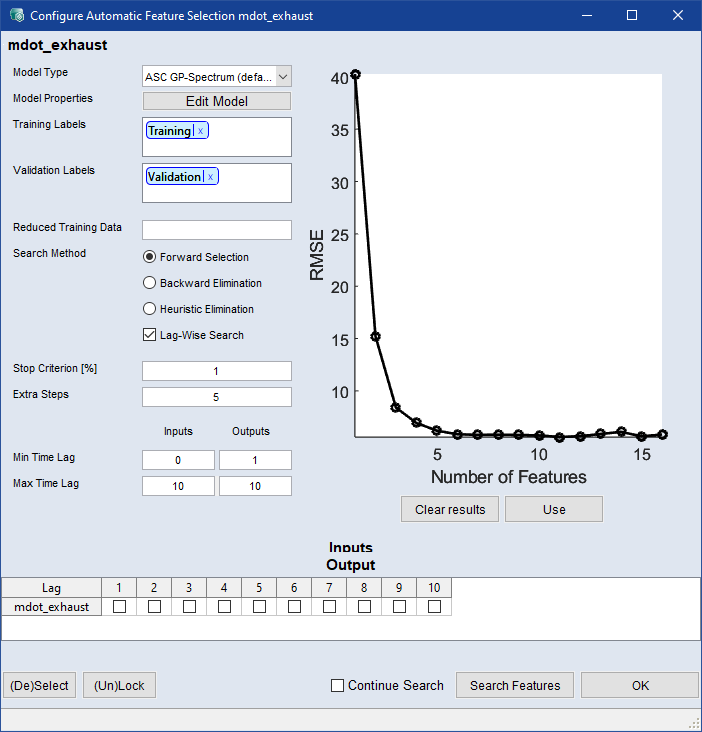
Task: Click the Extra Steps field
Action: (216, 397)
